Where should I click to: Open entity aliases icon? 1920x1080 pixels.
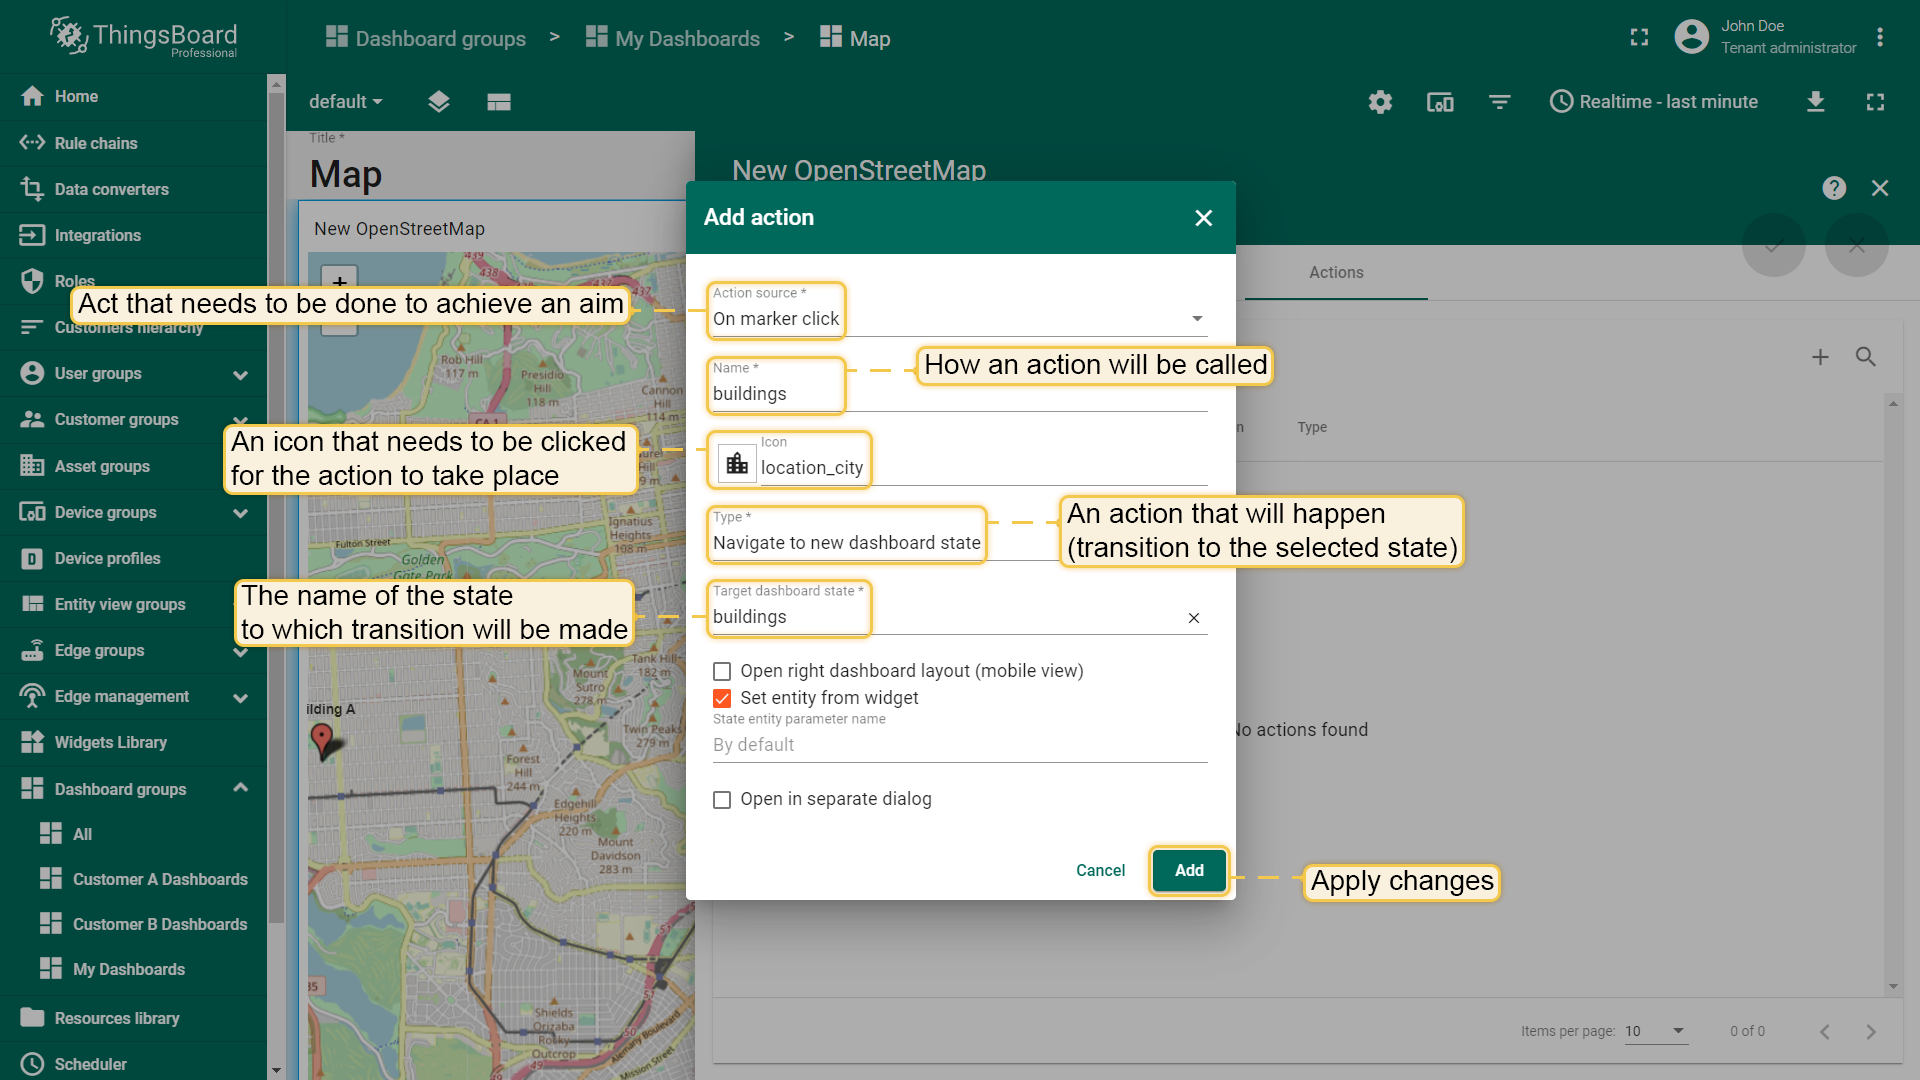[1440, 101]
